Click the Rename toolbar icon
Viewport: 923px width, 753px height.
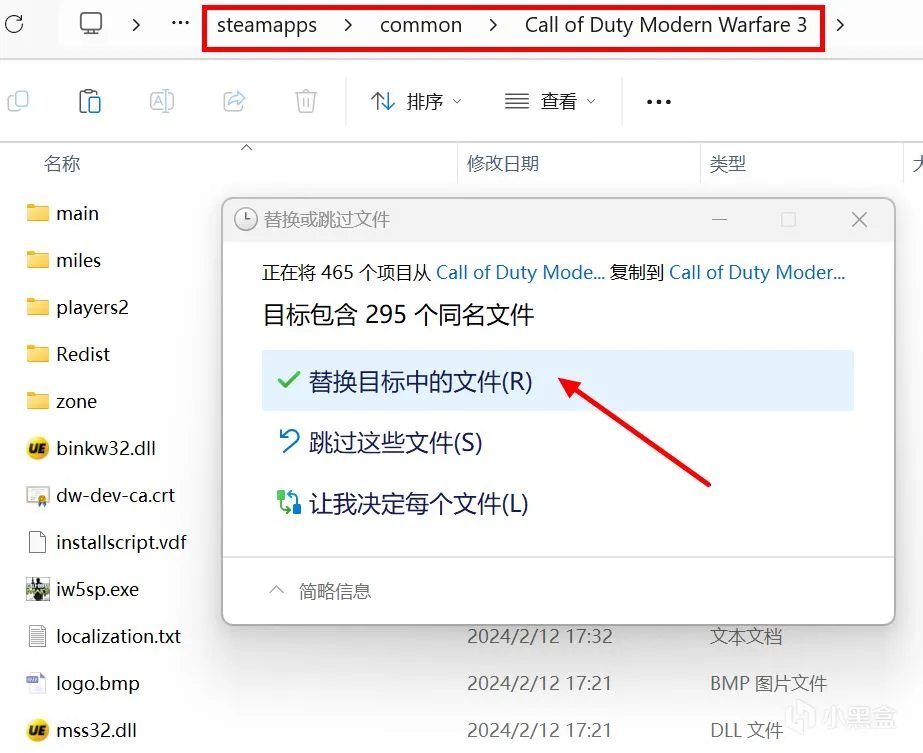point(162,101)
